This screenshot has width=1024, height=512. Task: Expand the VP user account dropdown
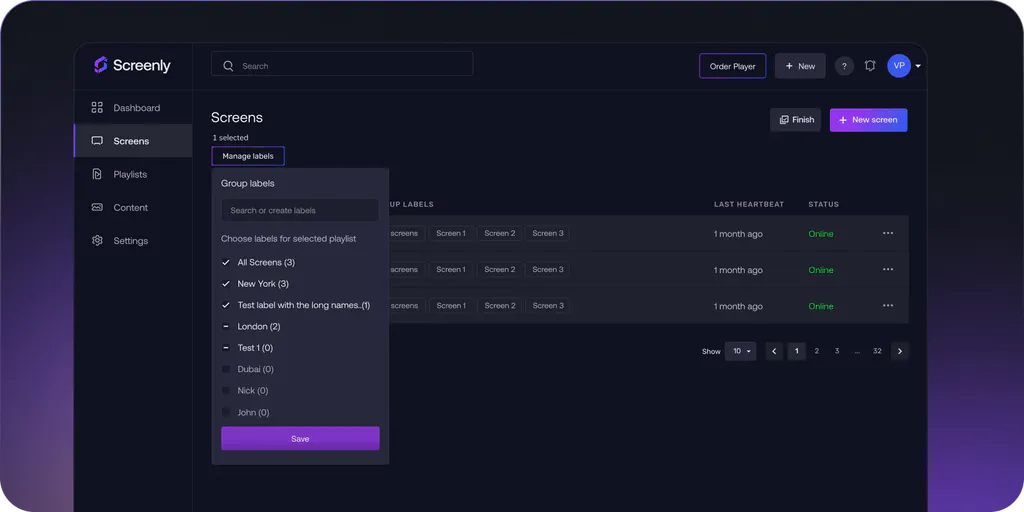[917, 66]
